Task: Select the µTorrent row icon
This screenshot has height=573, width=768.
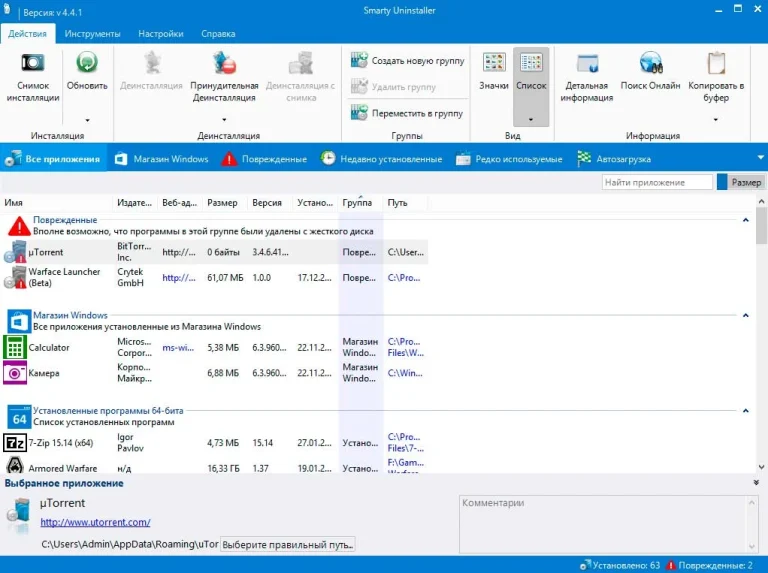Action: [x=15, y=252]
